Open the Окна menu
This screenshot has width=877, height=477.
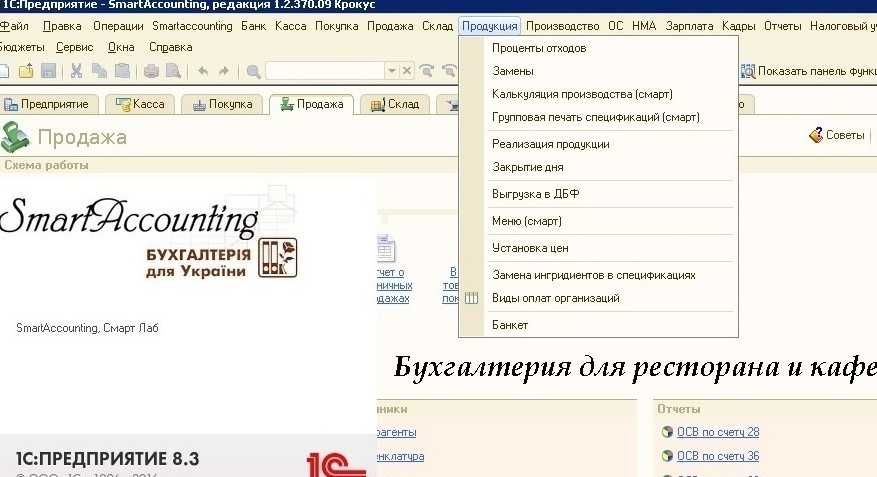tap(121, 48)
